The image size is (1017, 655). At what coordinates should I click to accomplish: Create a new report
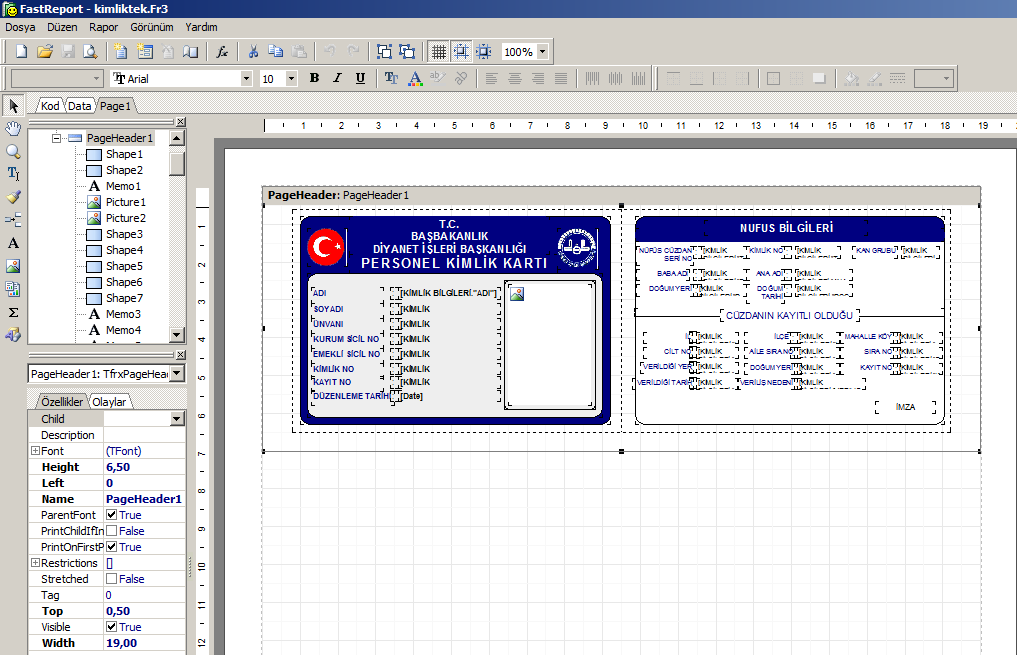pyautogui.click(x=21, y=52)
